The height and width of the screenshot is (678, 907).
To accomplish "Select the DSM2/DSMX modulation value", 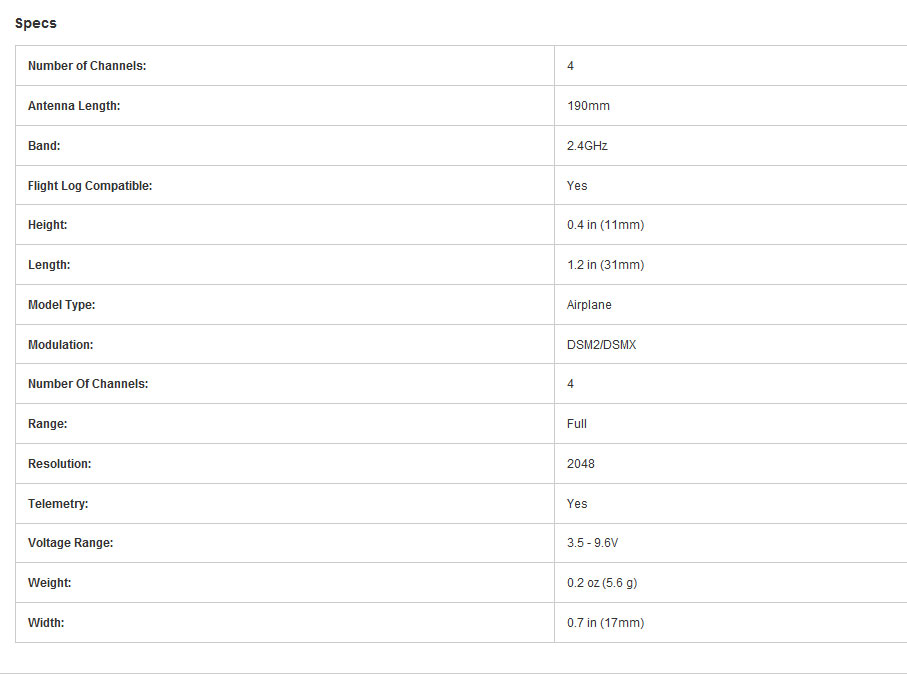I will pyautogui.click(x=601, y=345).
